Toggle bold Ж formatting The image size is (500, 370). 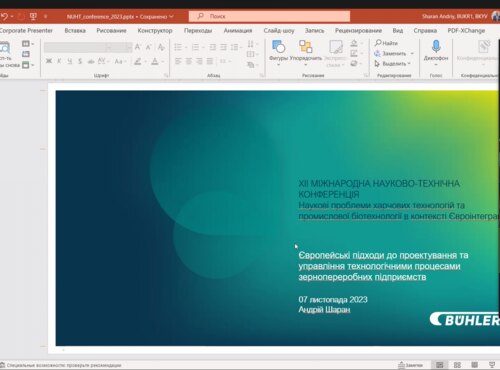click(49, 61)
